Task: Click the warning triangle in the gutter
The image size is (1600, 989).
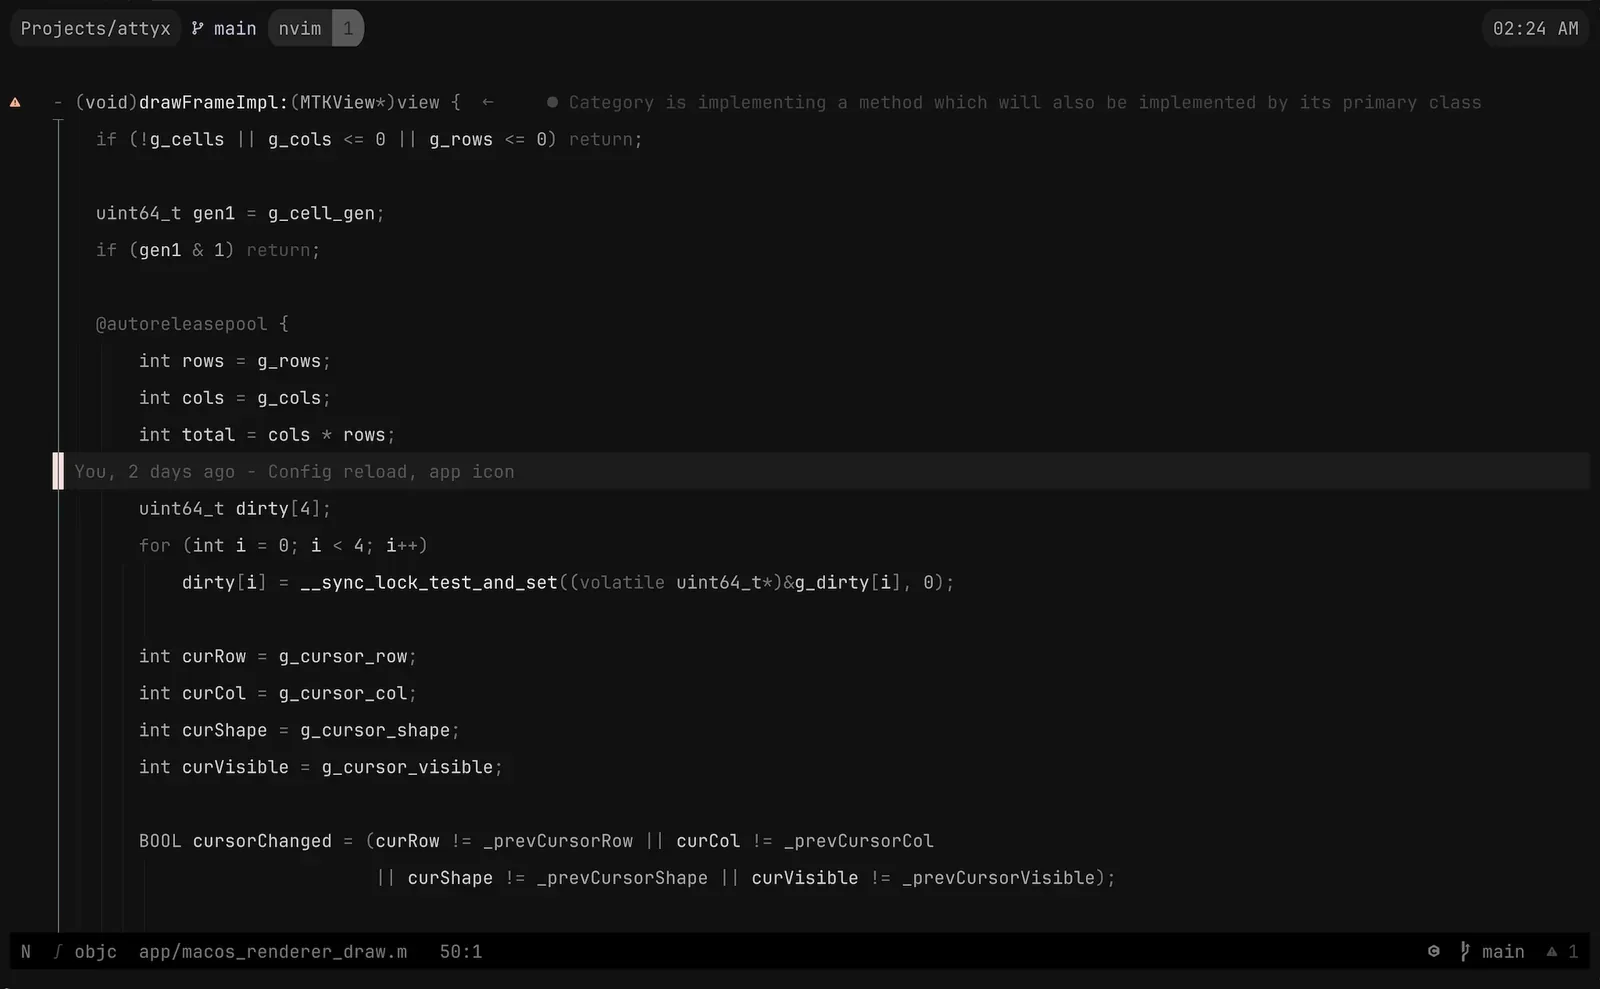Action: click(x=15, y=102)
